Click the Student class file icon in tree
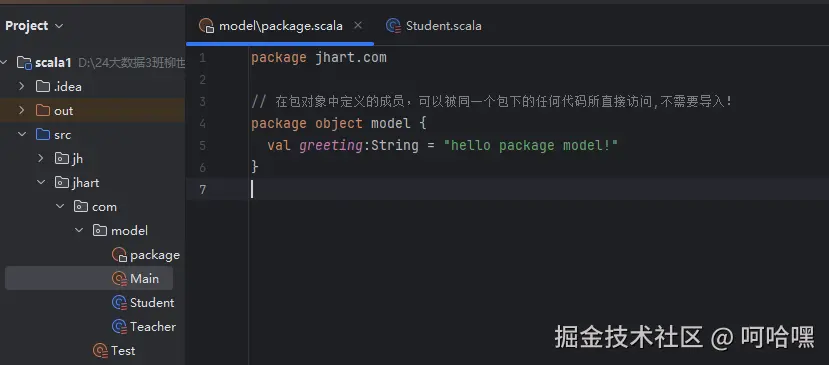The height and width of the screenshot is (365, 829). [119, 303]
